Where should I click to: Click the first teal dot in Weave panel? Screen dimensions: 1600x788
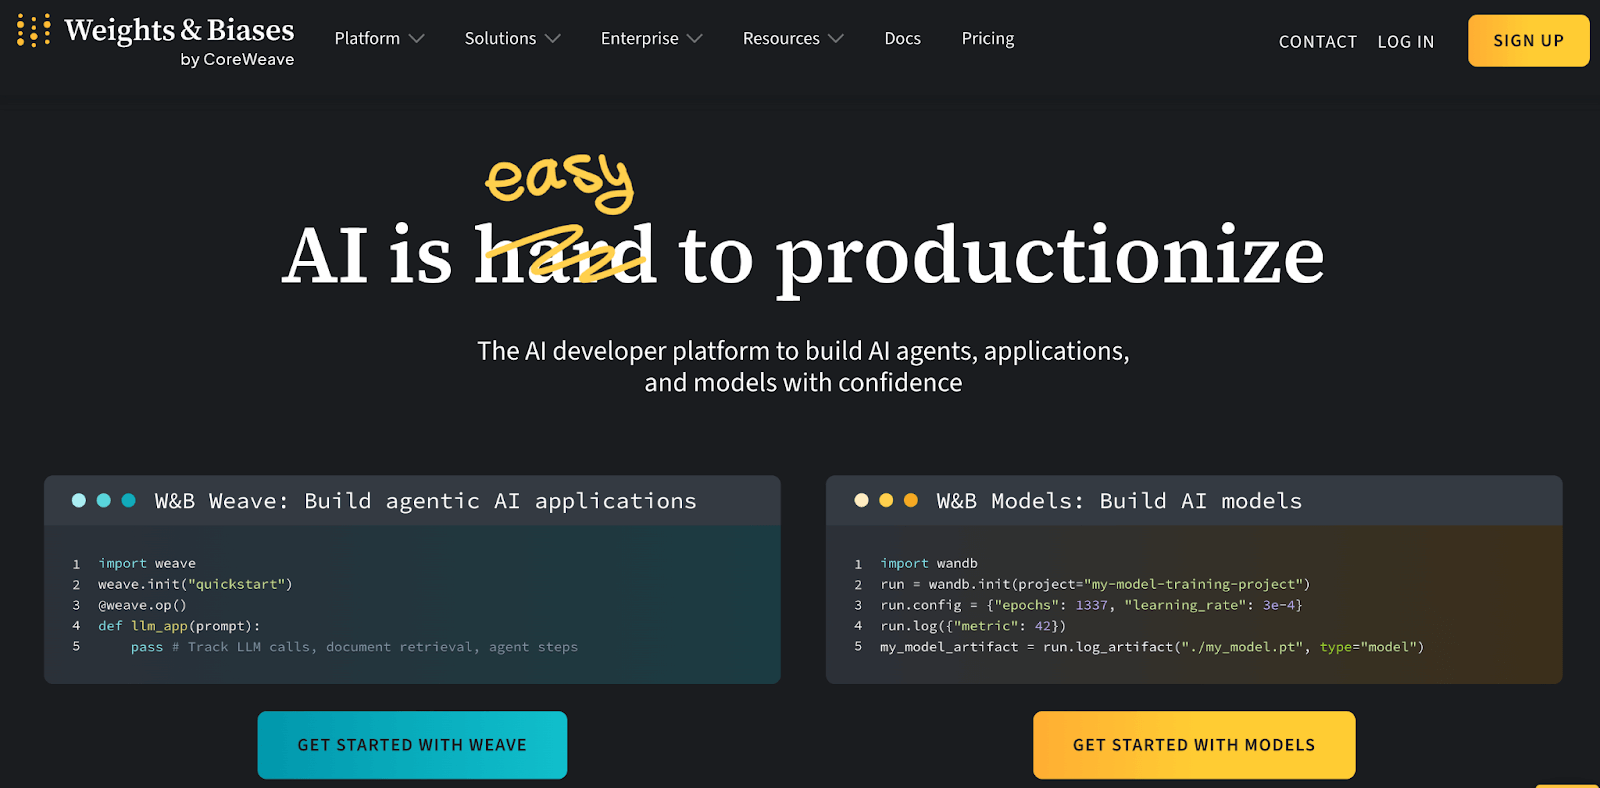pyautogui.click(x=79, y=500)
